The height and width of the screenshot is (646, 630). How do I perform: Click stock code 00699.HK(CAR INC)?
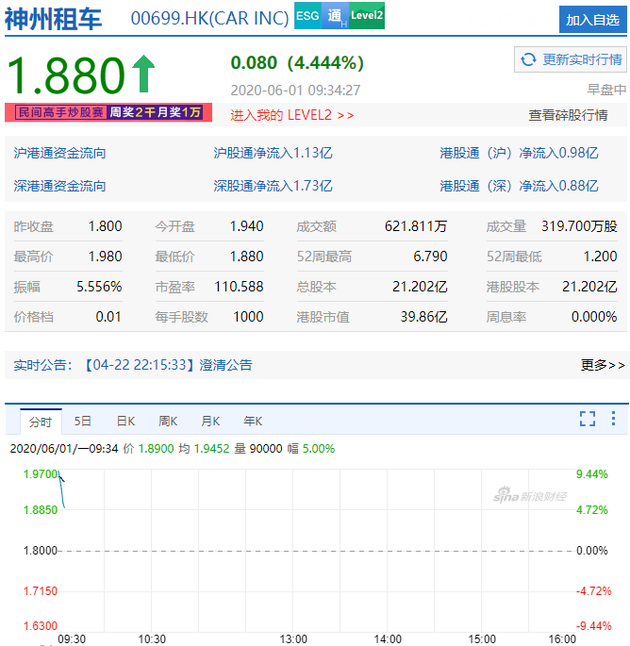click(210, 18)
